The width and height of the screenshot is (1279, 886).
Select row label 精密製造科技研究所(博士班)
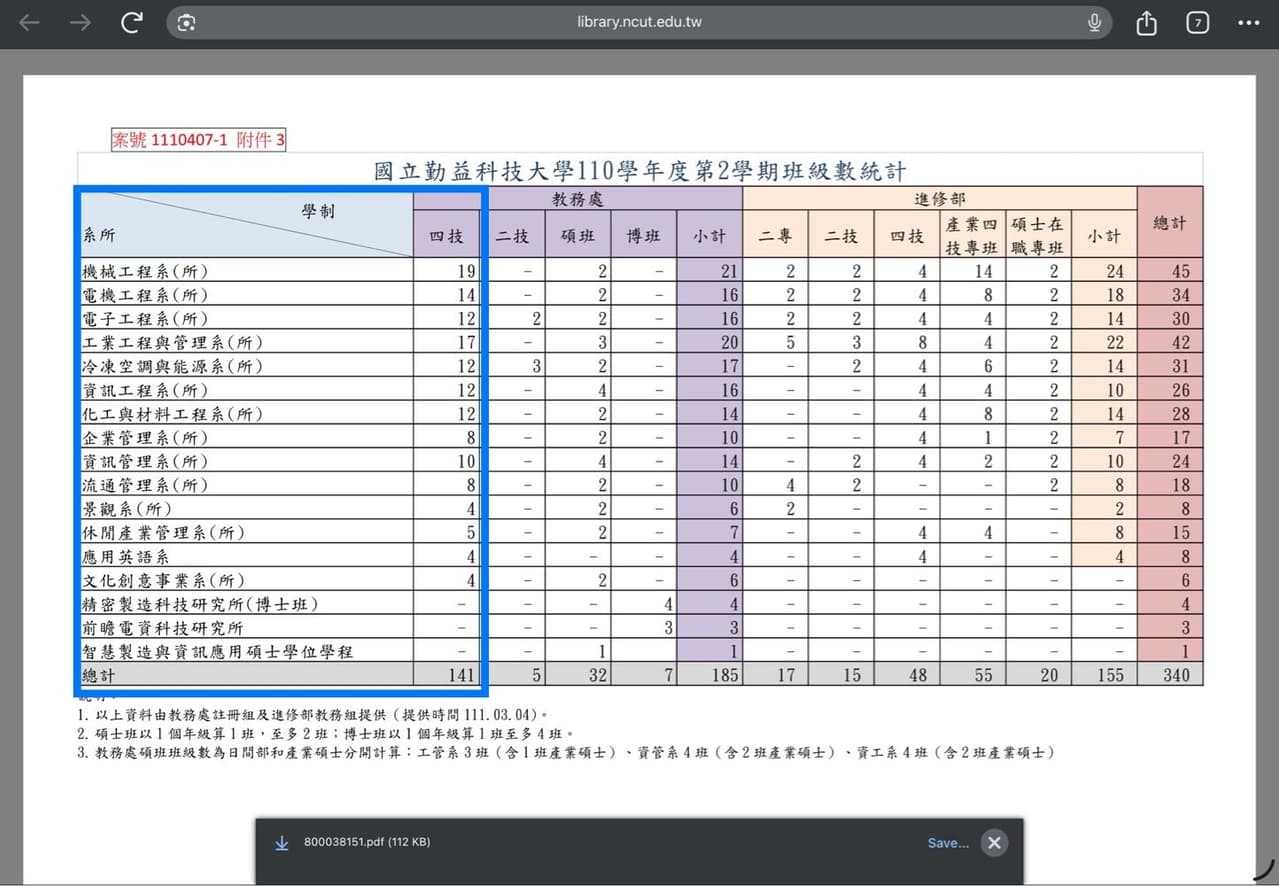tap(201, 604)
